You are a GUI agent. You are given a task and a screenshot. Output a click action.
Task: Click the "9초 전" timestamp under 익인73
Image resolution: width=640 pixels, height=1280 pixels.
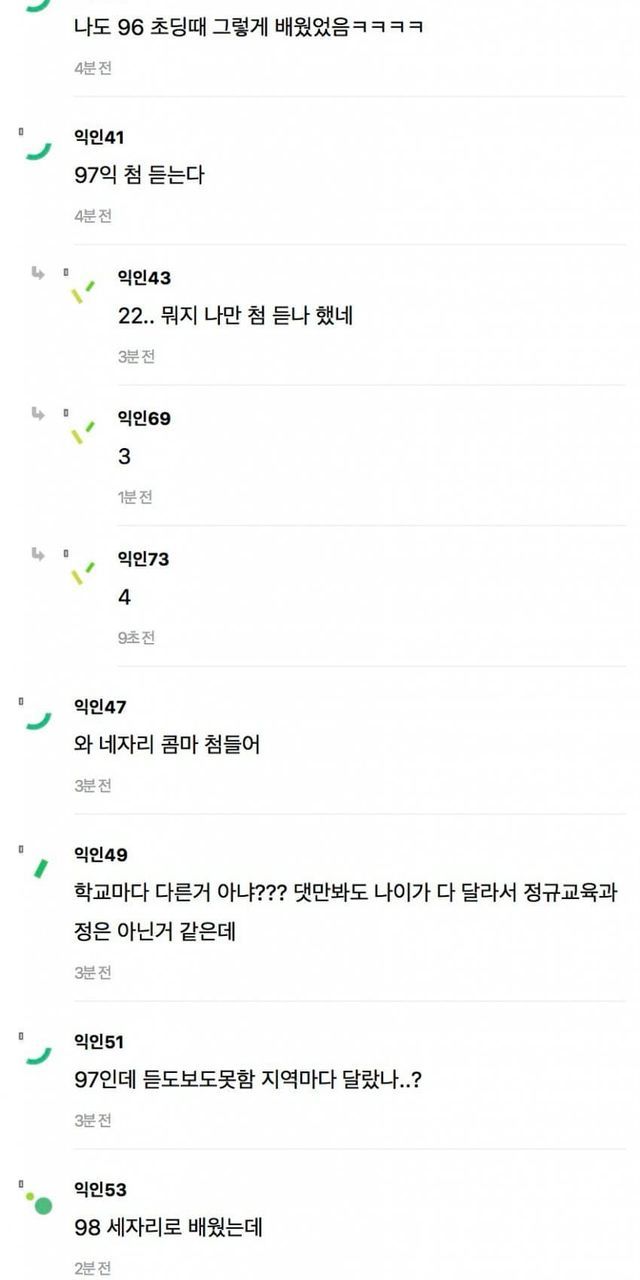click(x=136, y=637)
